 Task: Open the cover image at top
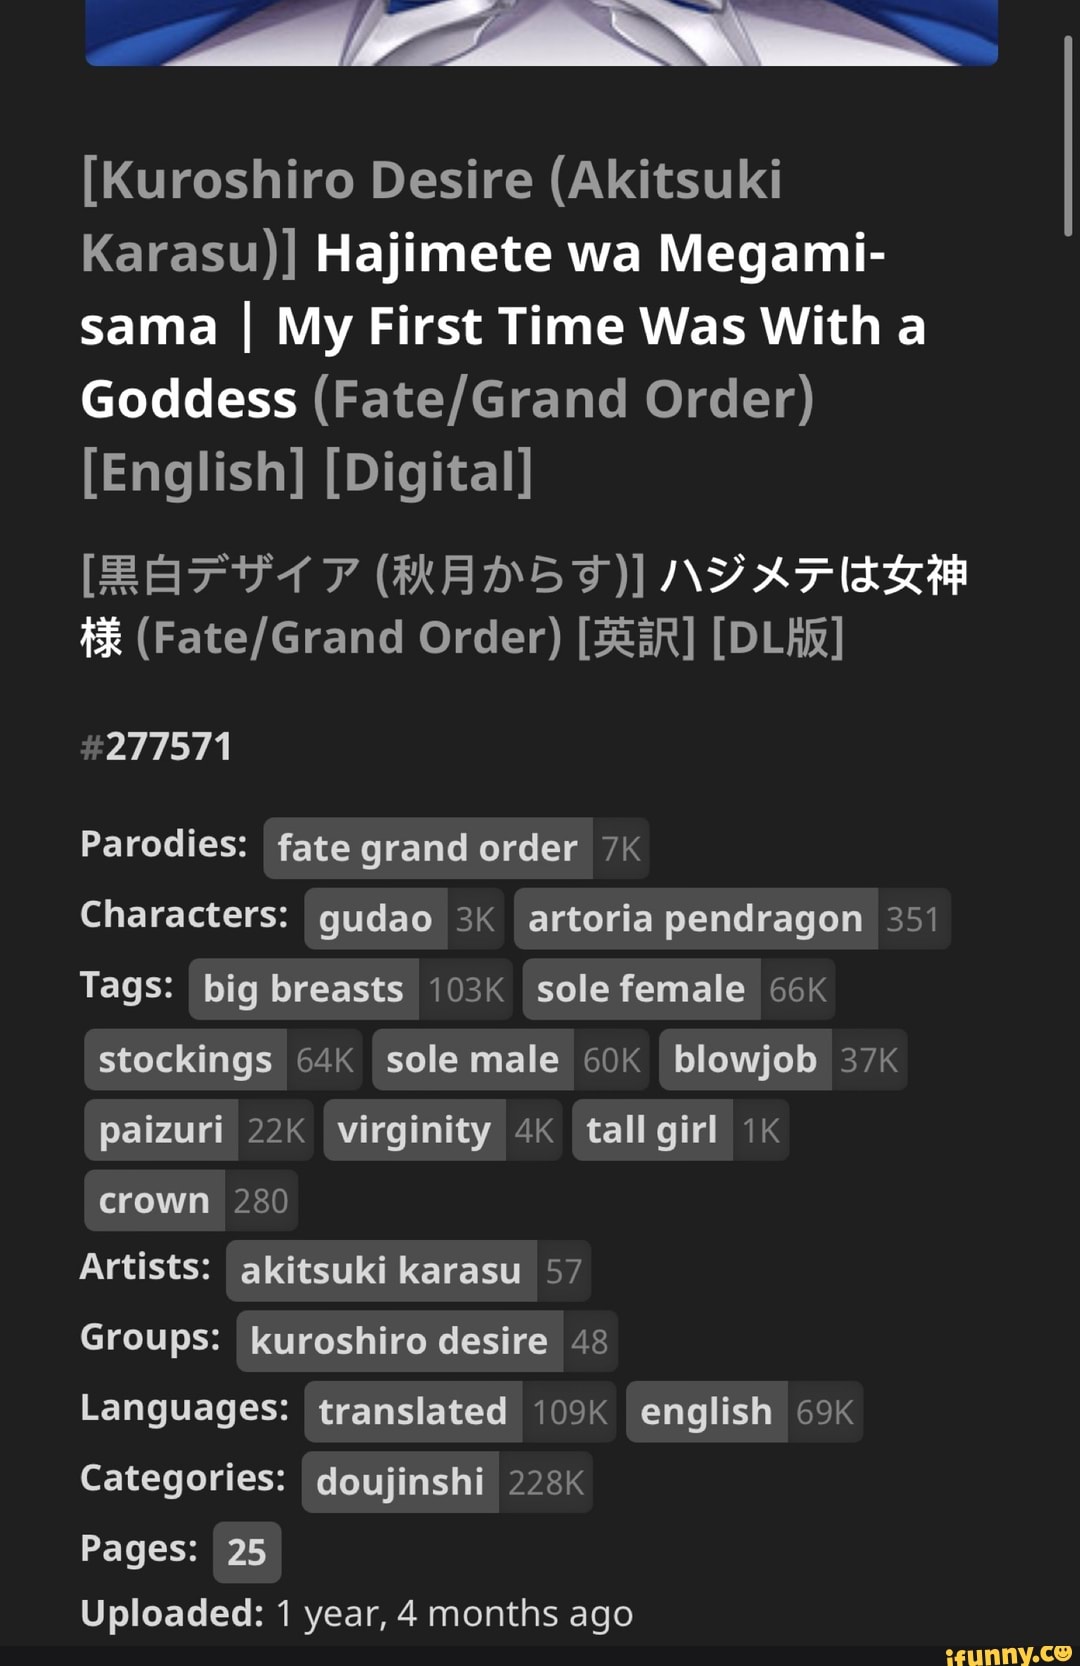pyautogui.click(x=541, y=32)
